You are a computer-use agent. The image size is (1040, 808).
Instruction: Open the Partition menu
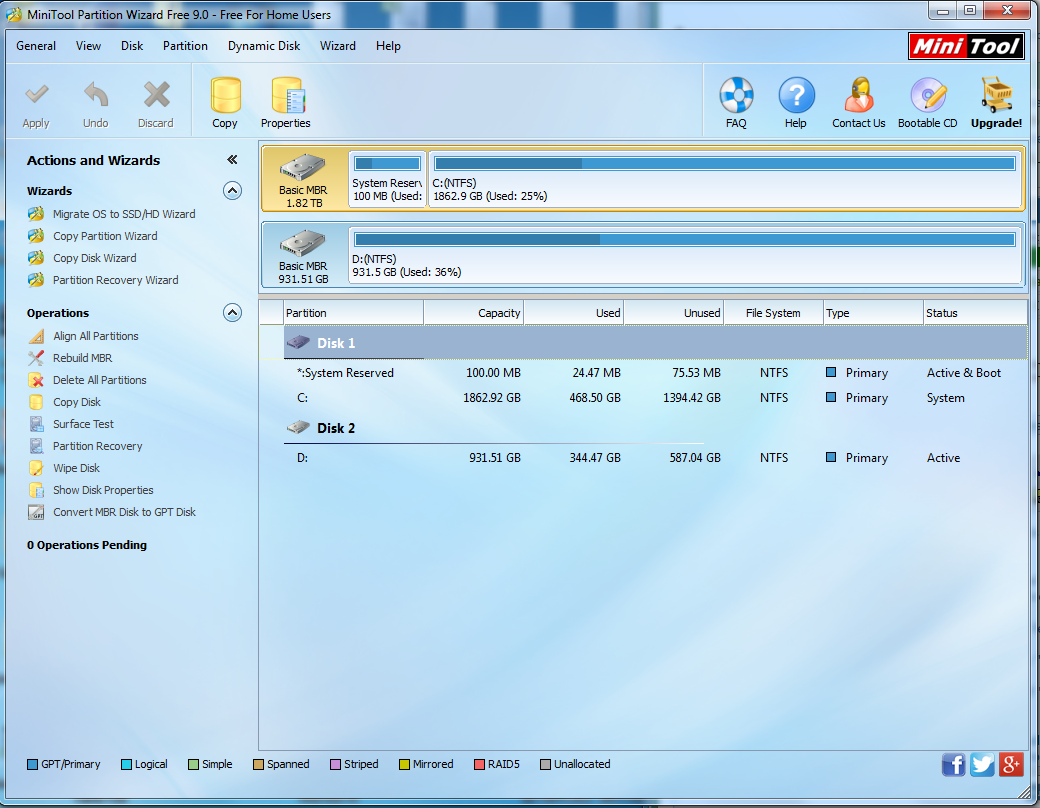pos(185,46)
